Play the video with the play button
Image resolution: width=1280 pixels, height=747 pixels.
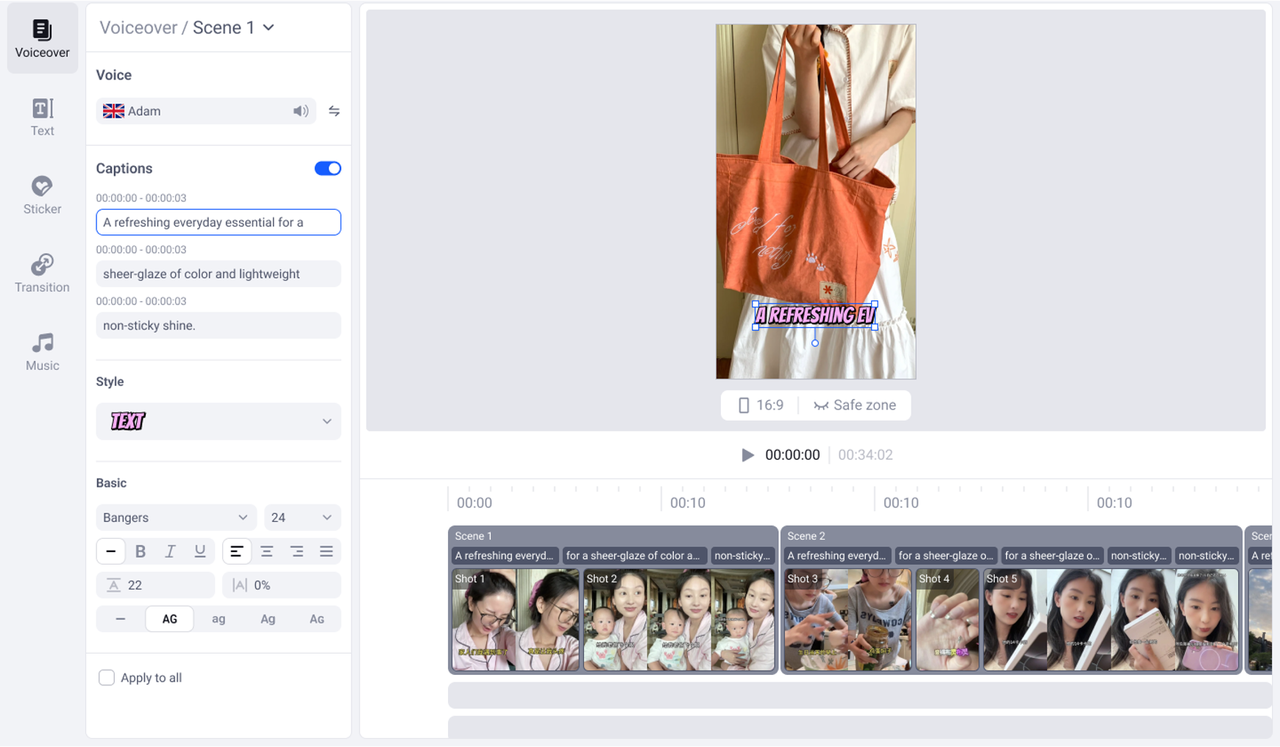(747, 455)
